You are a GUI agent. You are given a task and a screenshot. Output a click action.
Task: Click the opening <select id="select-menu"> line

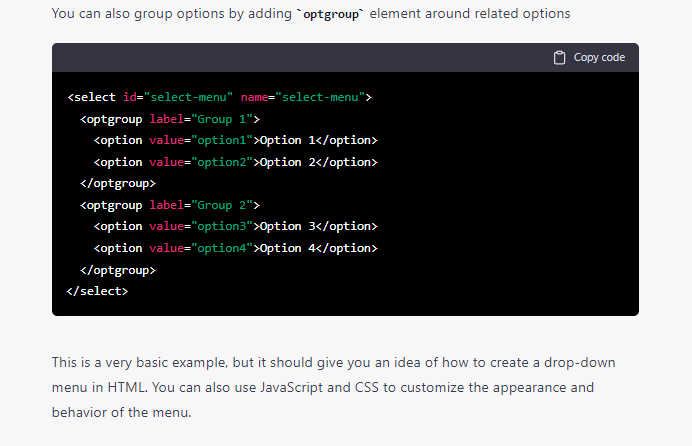tap(219, 97)
